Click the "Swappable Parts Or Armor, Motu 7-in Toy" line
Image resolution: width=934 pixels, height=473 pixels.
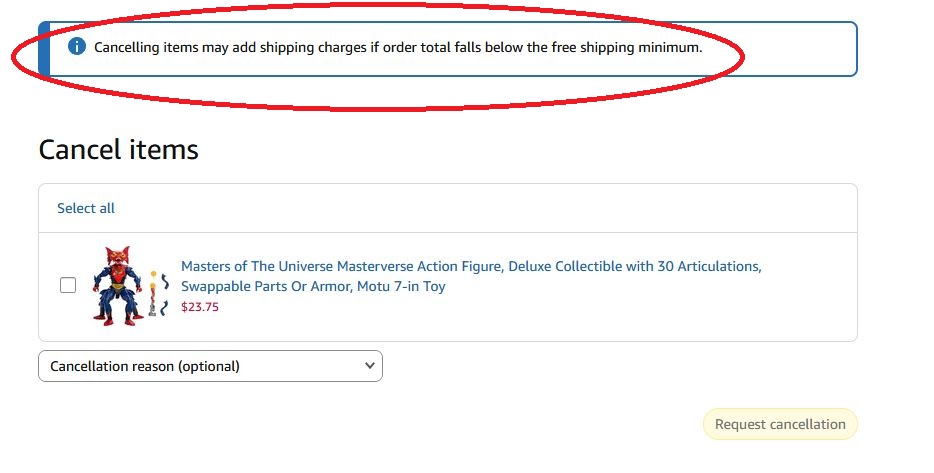(x=313, y=286)
